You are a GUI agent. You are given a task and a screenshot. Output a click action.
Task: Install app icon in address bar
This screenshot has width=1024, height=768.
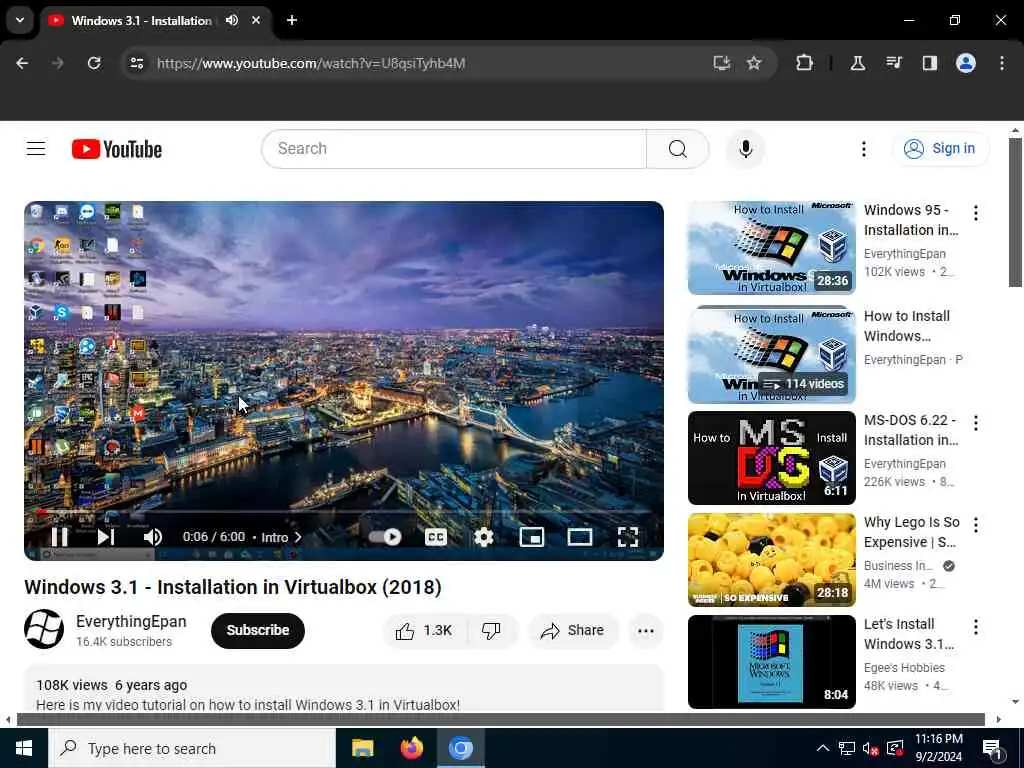pos(721,63)
